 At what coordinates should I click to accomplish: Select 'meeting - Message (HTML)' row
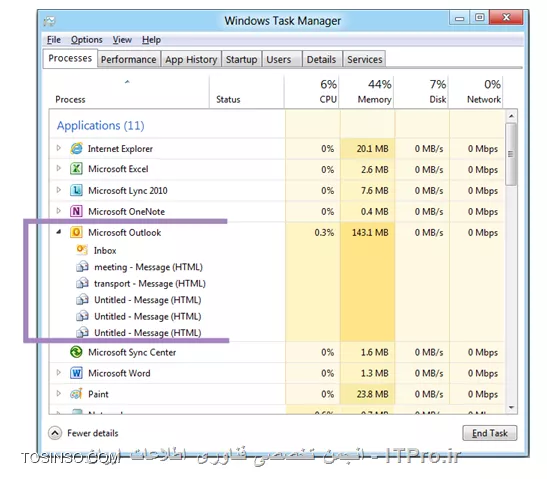point(167,267)
